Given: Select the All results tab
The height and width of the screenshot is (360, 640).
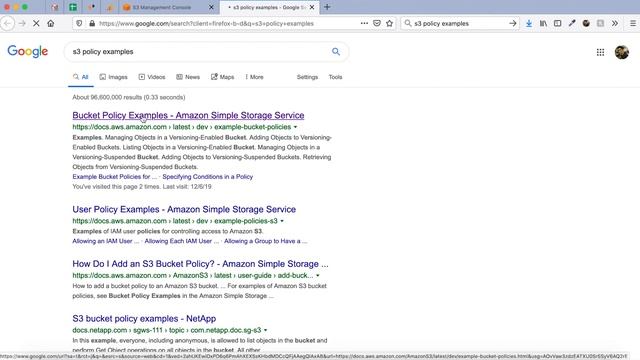Looking at the screenshot, I should [81, 77].
